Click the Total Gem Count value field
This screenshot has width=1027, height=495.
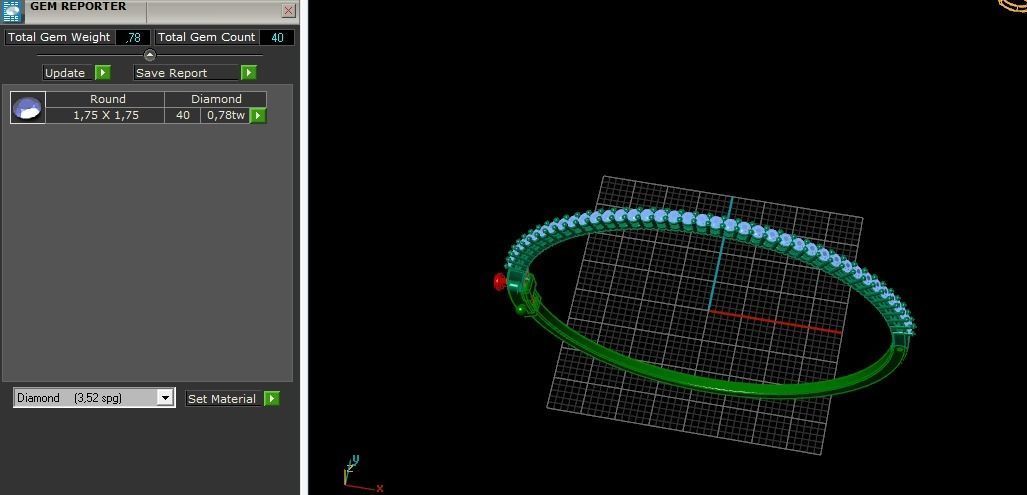[x=277, y=37]
